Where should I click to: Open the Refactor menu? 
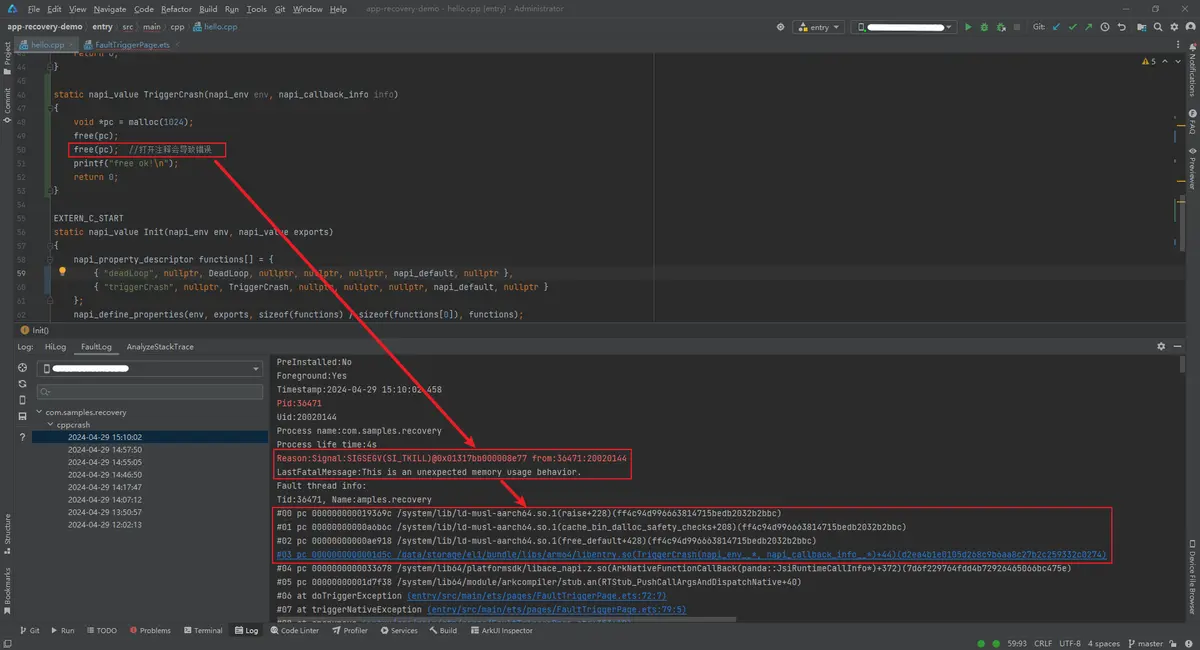(176, 9)
